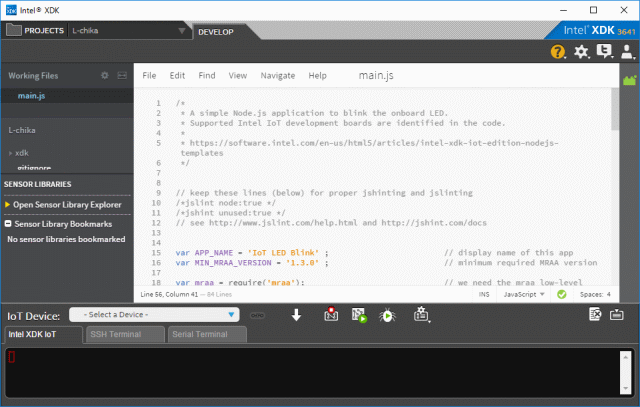Click the download arrow upload icon

point(296,315)
